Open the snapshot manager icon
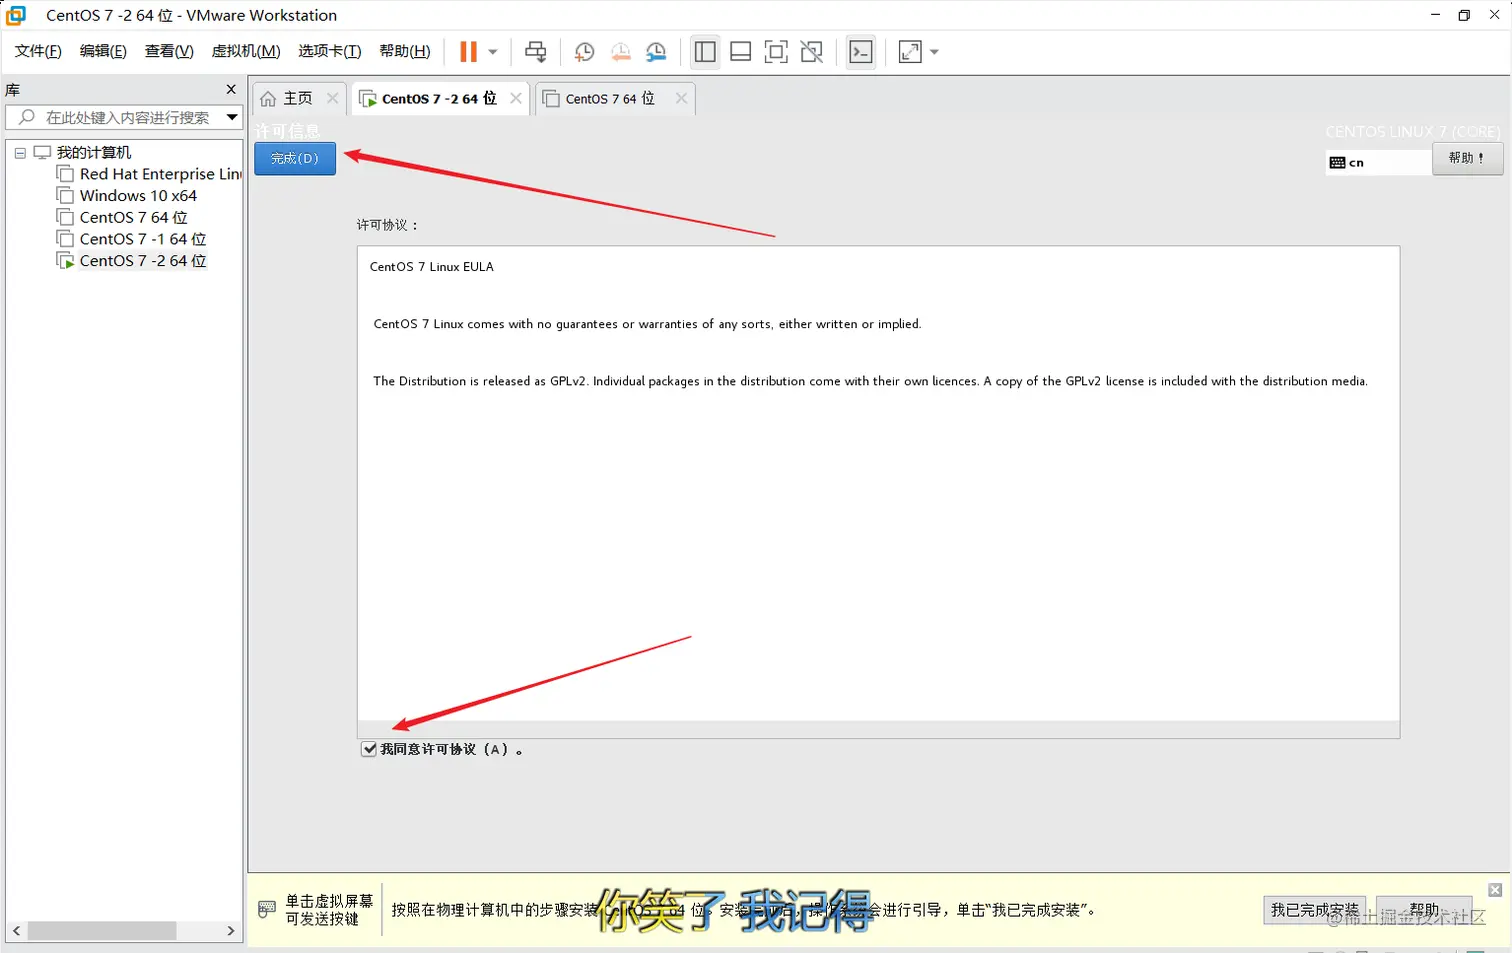Screen dimensions: 1512x953 (x=656, y=52)
